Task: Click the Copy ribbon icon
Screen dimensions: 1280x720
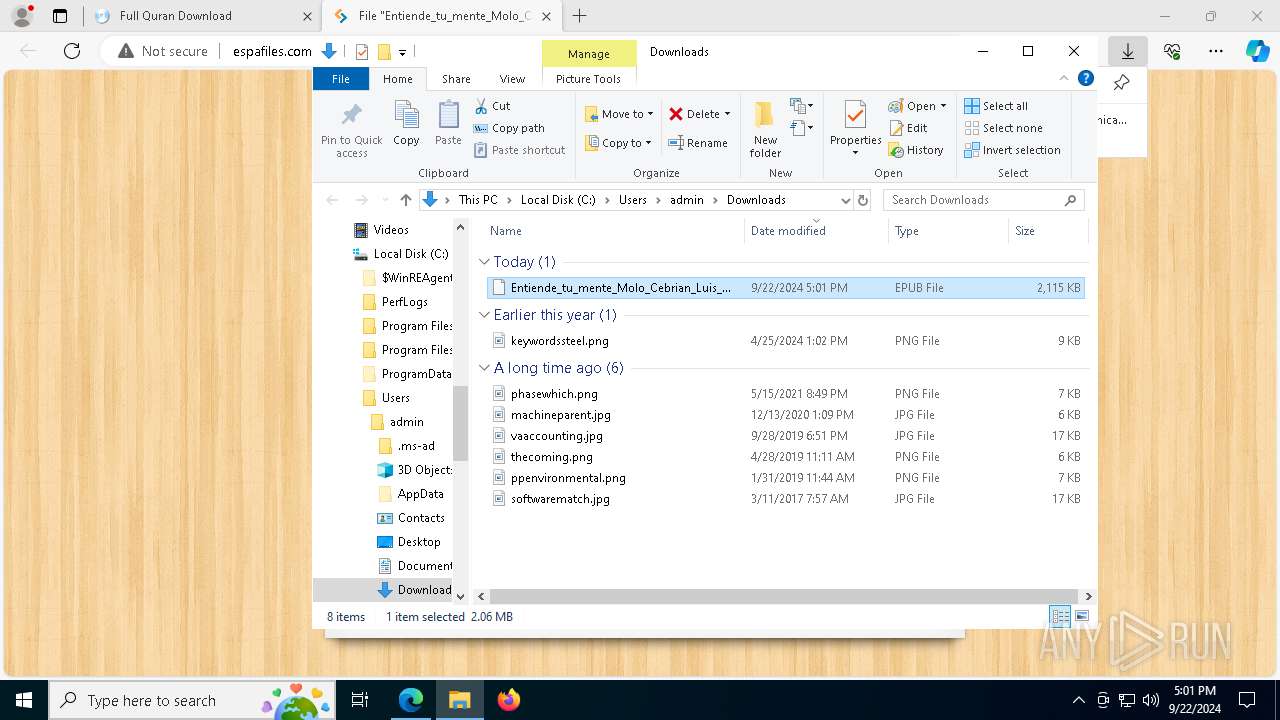Action: pyautogui.click(x=406, y=123)
